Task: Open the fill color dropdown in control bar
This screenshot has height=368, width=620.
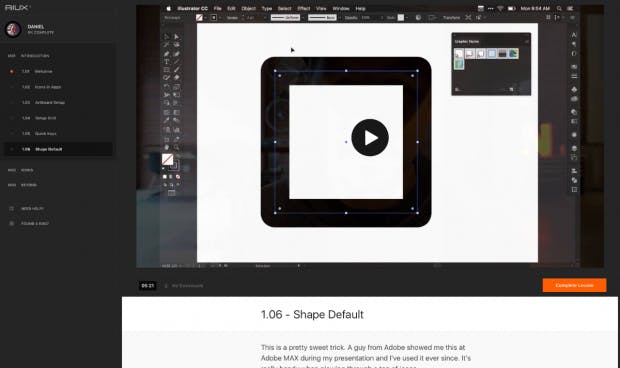Action: [206, 18]
